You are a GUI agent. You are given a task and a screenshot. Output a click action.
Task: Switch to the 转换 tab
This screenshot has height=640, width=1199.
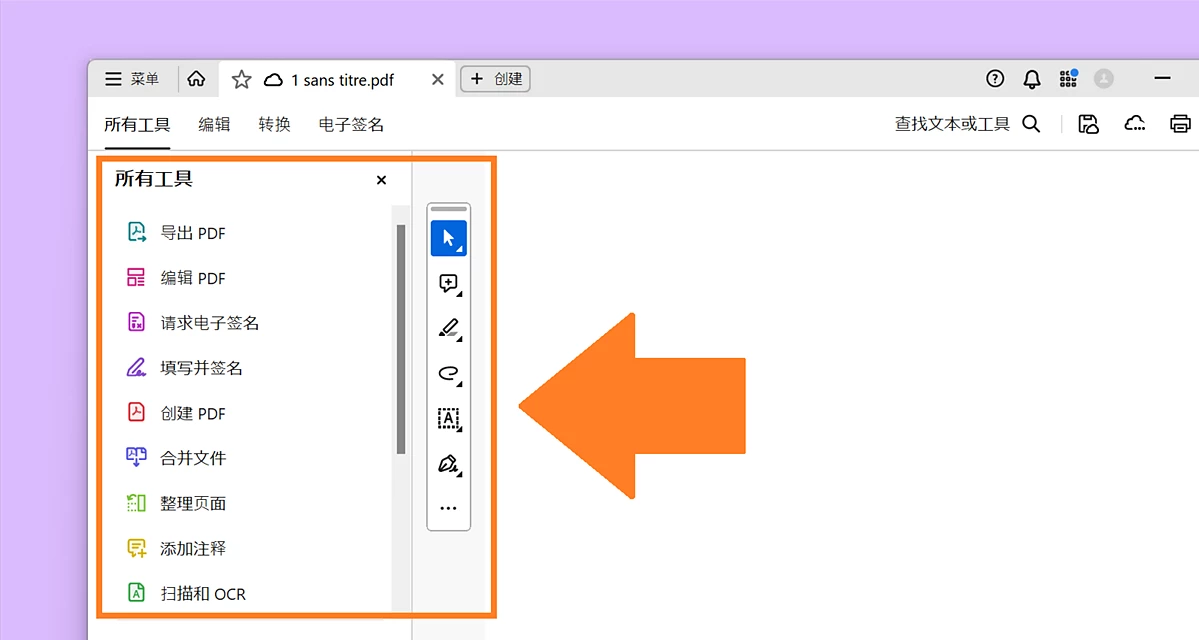(x=273, y=124)
